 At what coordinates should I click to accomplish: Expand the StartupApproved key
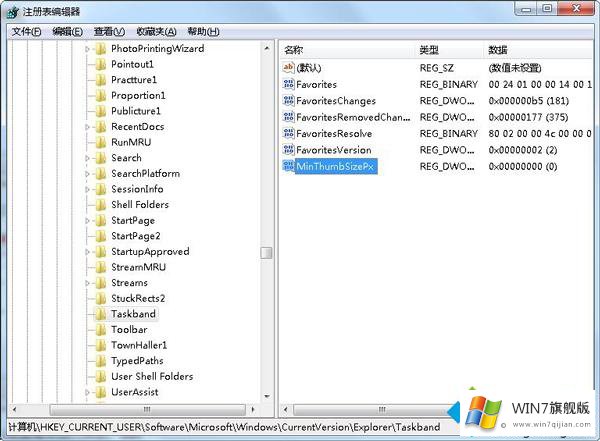pyautogui.click(x=87, y=252)
